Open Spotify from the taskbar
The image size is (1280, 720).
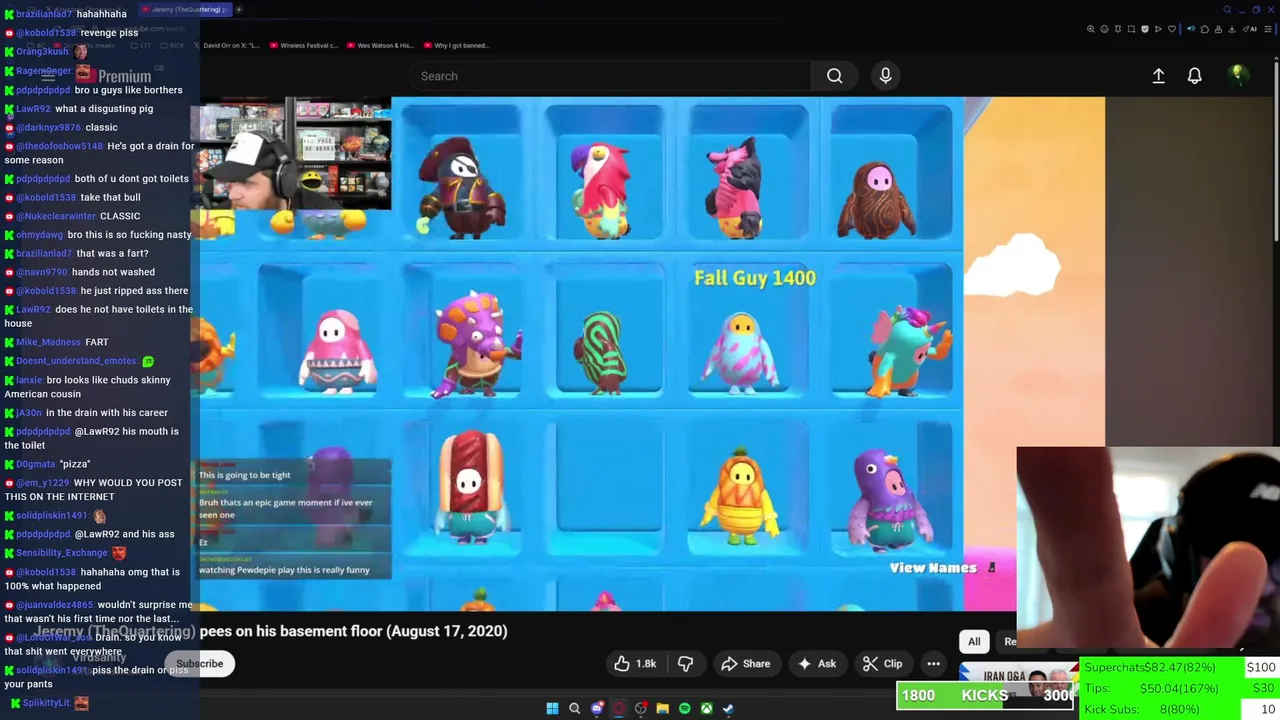pyautogui.click(x=684, y=708)
